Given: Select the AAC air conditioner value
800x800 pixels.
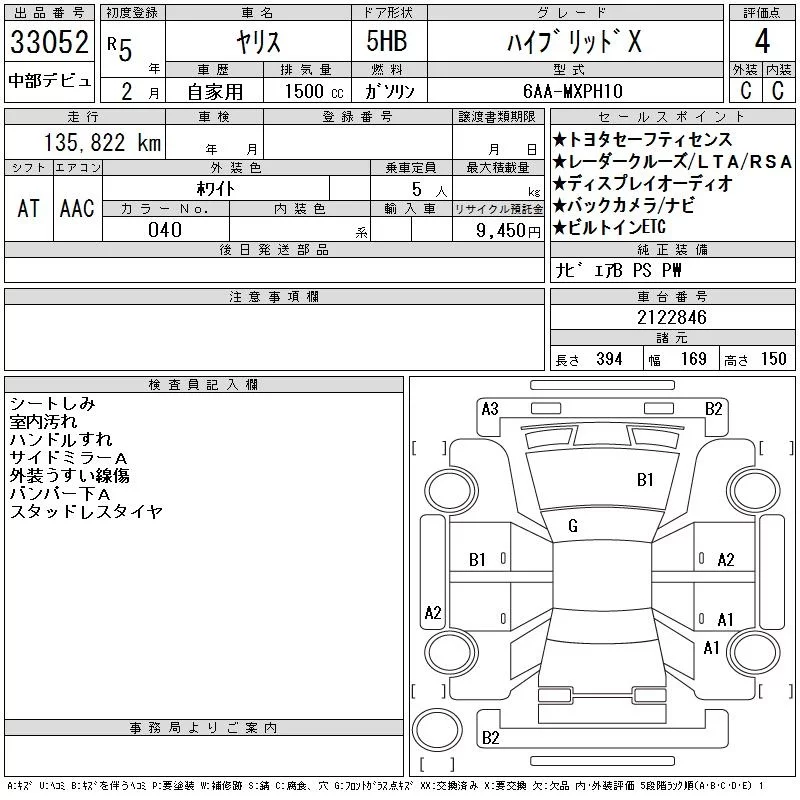Looking at the screenshot, I should tap(77, 208).
